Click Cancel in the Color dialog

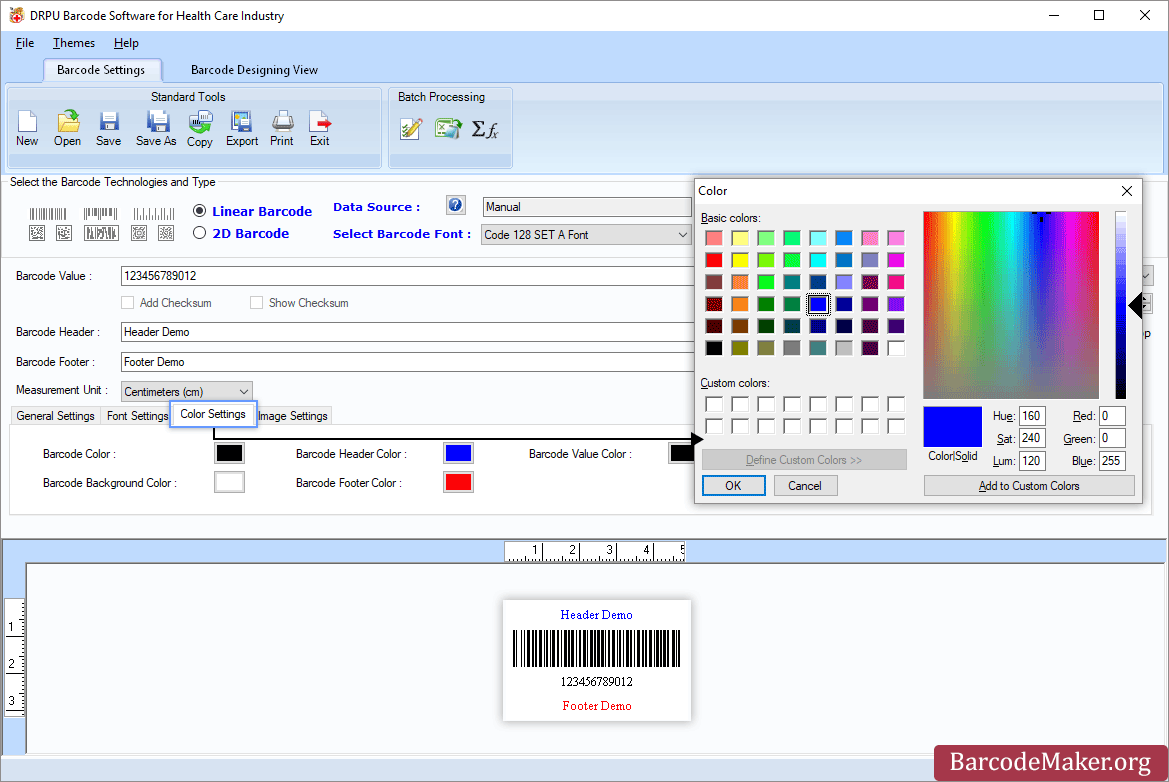point(805,485)
